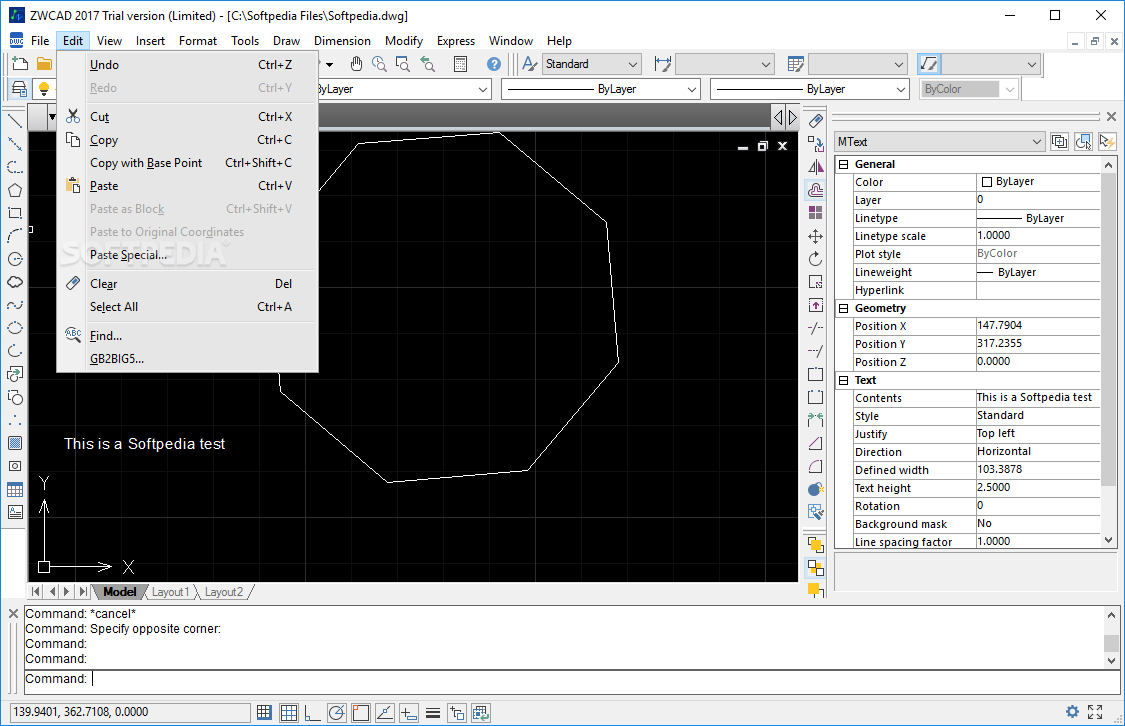Screen dimensions: 1125x726
Task: Select the Erase tool in modify toolbar
Action: tap(815, 121)
